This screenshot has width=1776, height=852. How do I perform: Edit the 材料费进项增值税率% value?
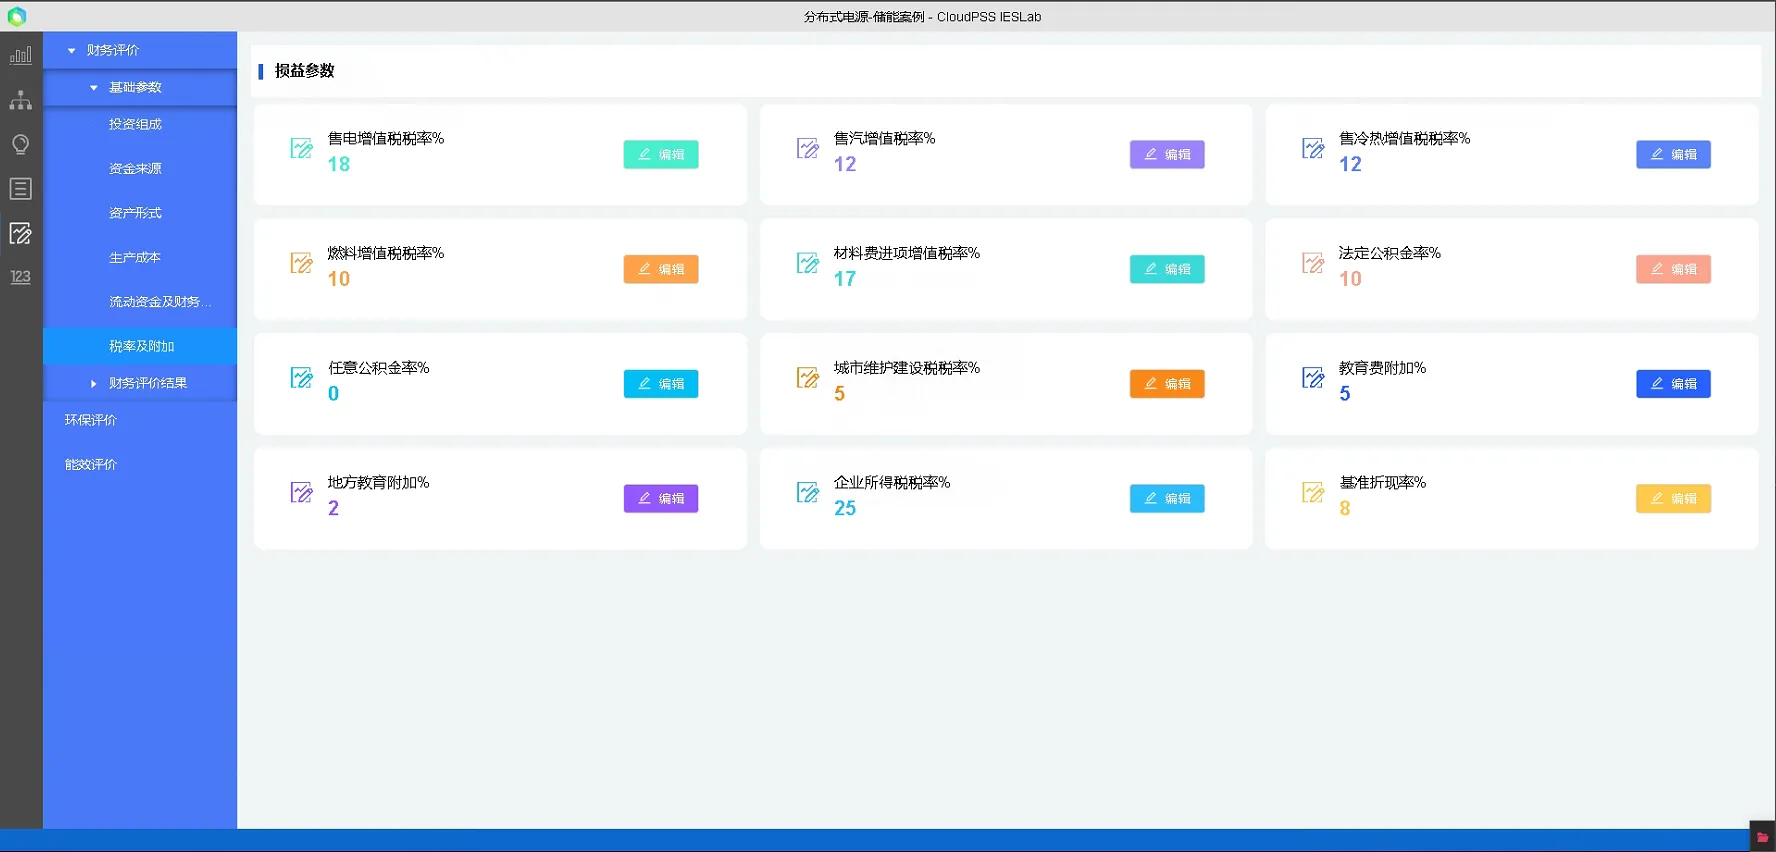tap(1167, 269)
